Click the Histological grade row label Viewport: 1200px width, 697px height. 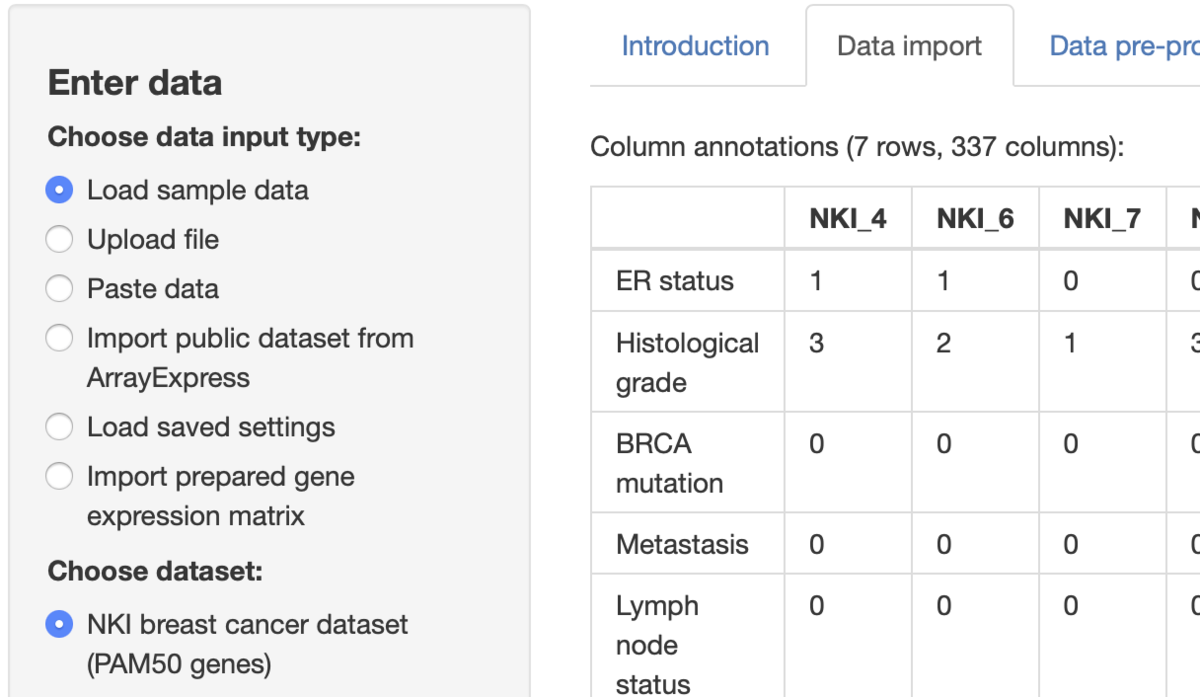pyautogui.click(x=687, y=363)
